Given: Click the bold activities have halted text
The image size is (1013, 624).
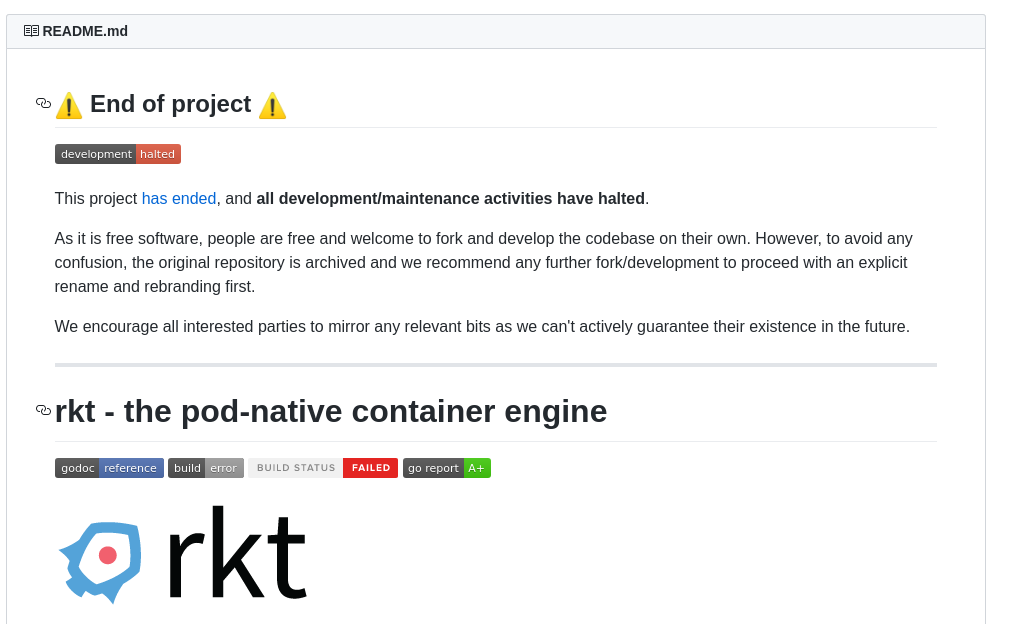Looking at the screenshot, I should pos(450,199).
